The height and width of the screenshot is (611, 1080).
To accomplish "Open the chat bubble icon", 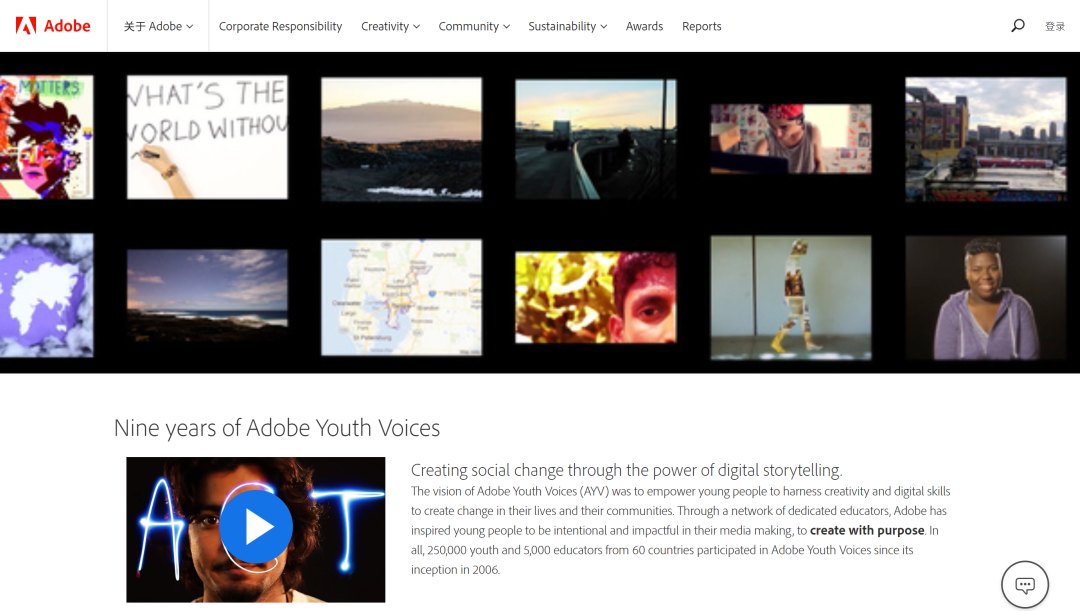I will click(x=1025, y=585).
